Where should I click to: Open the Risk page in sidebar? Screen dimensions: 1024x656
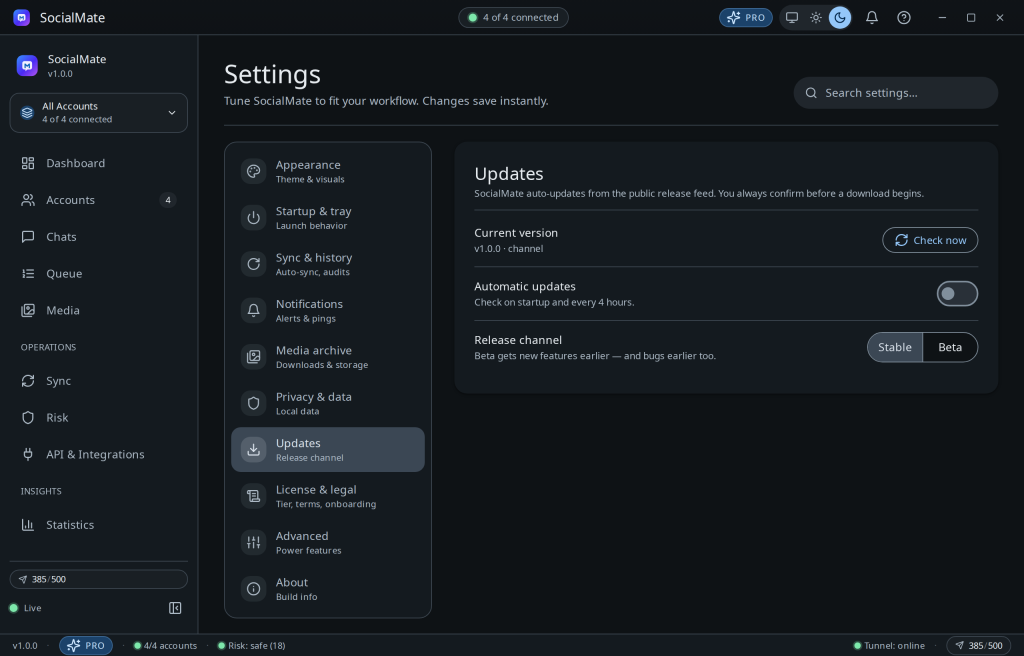point(99,418)
